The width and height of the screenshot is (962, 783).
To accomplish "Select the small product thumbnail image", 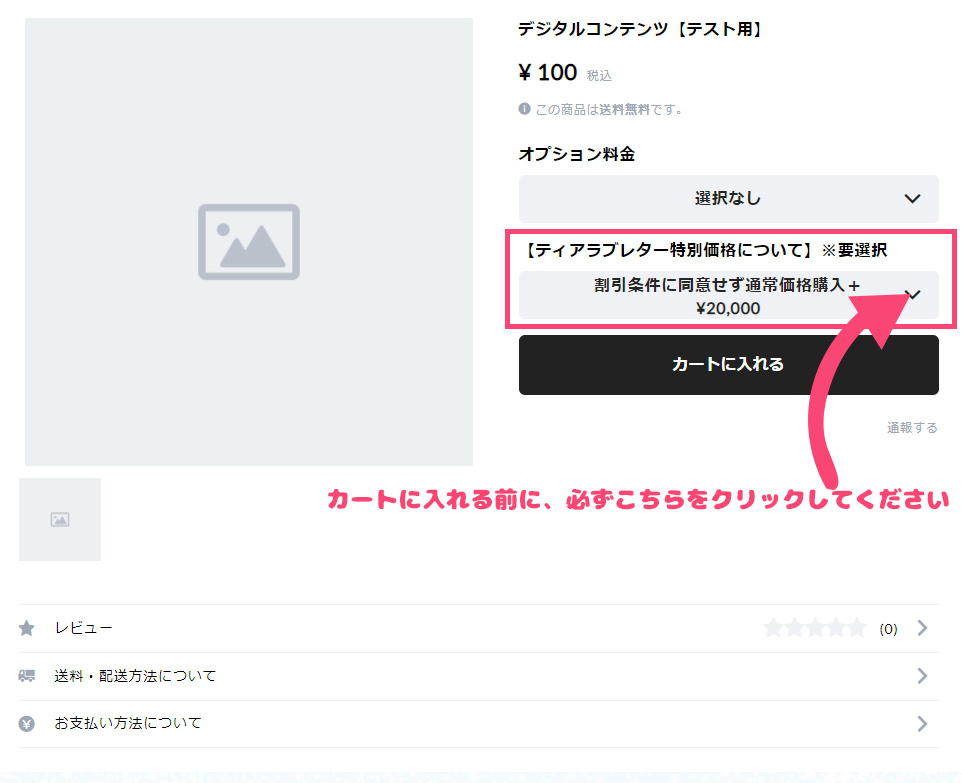I will coord(60,519).
